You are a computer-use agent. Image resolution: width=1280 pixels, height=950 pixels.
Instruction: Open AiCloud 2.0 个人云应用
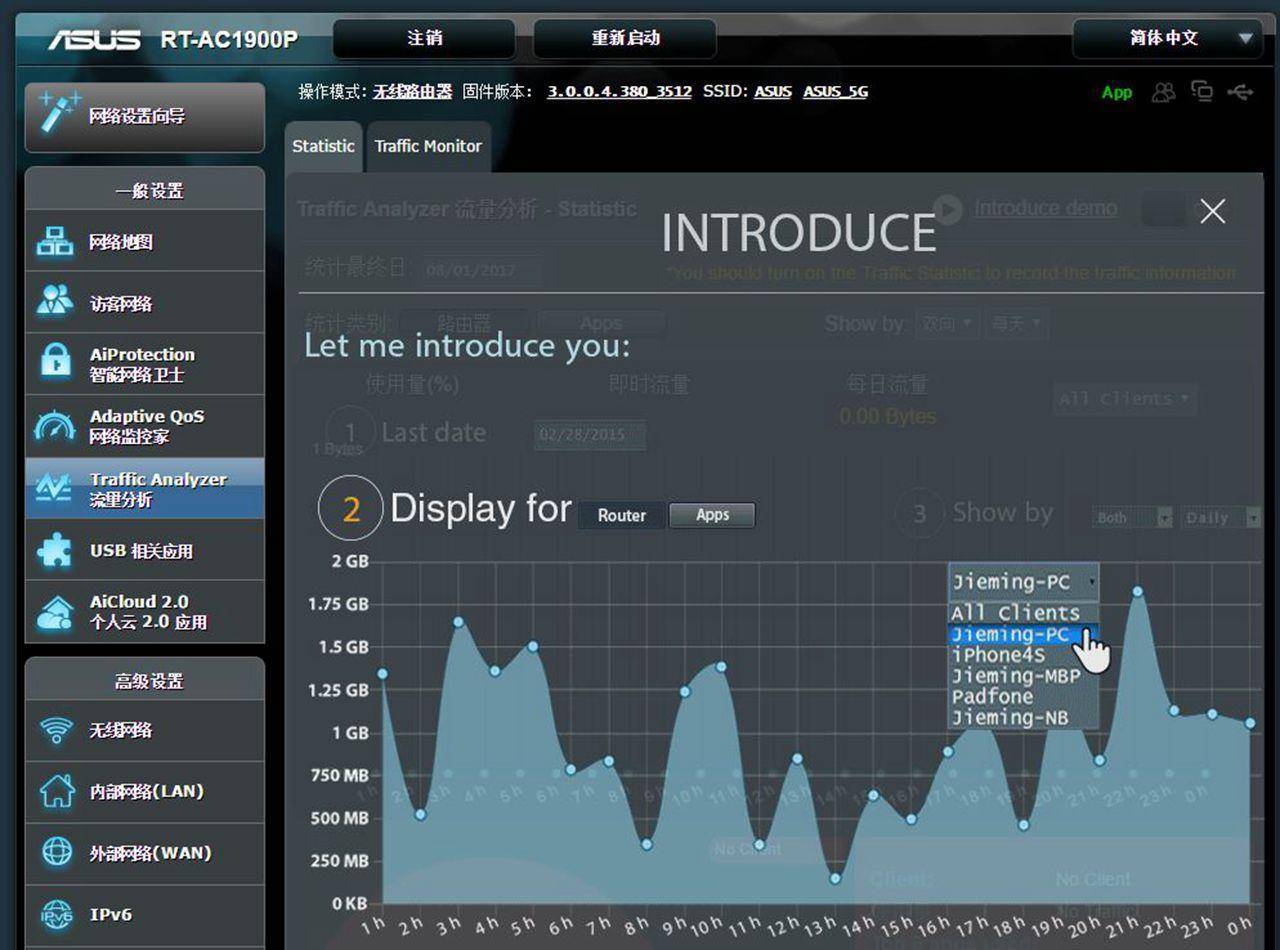coord(145,612)
